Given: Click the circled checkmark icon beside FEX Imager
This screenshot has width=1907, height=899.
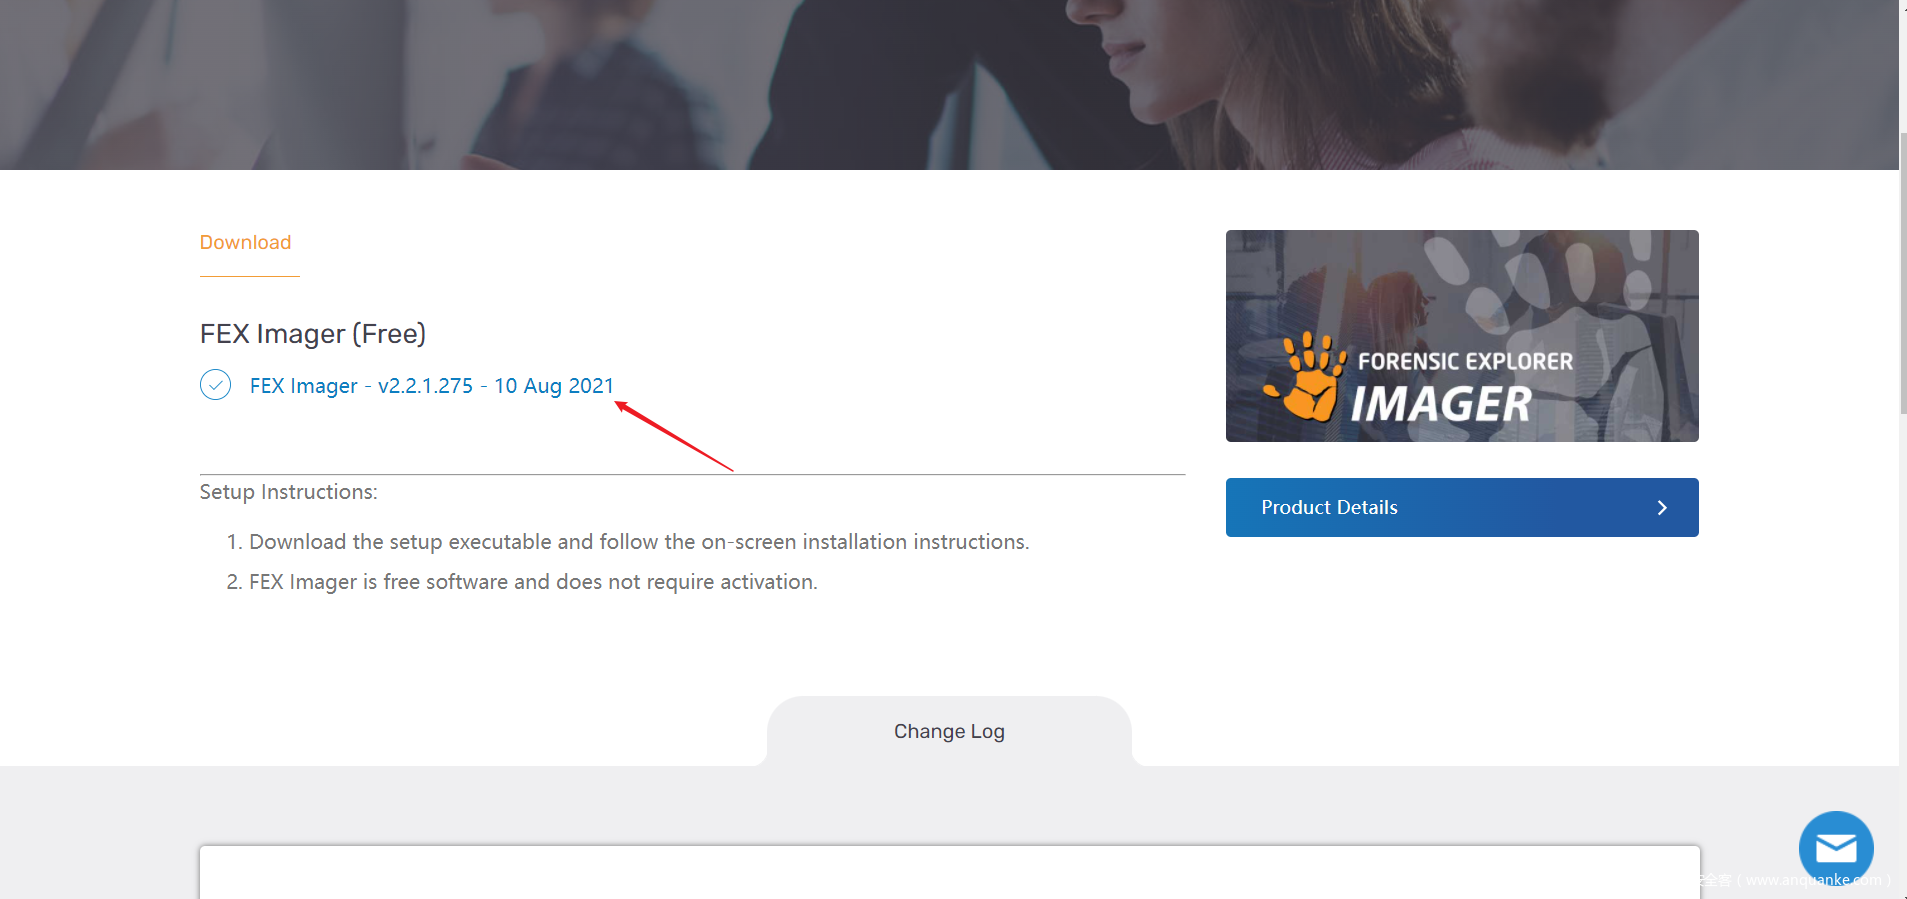Looking at the screenshot, I should click(215, 385).
